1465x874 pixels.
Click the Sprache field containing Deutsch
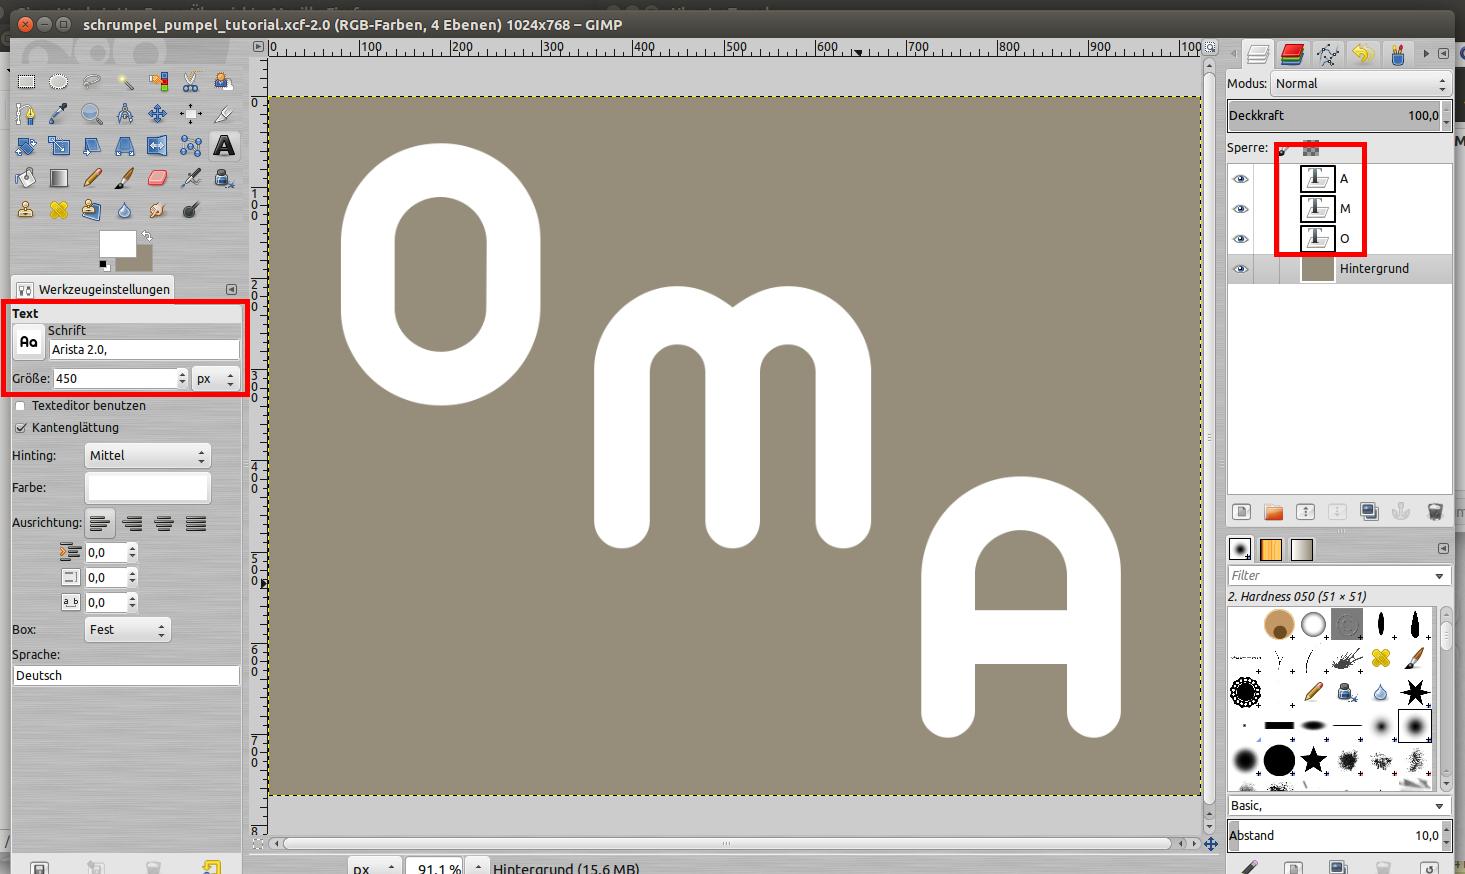coord(126,676)
